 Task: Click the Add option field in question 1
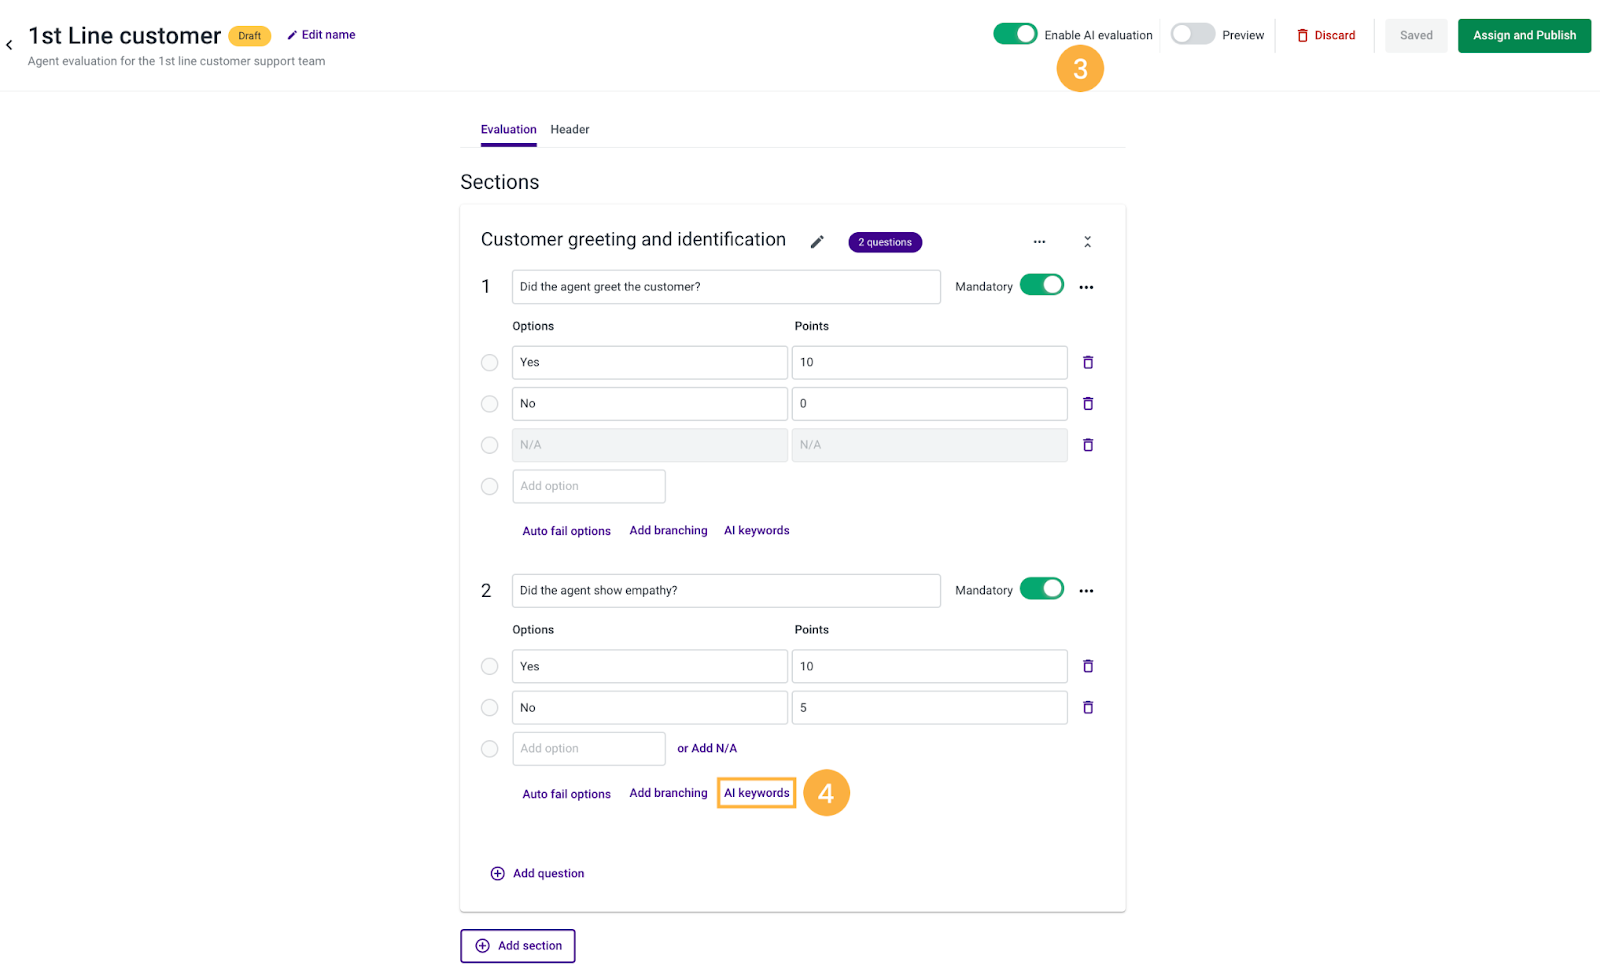[x=589, y=486]
